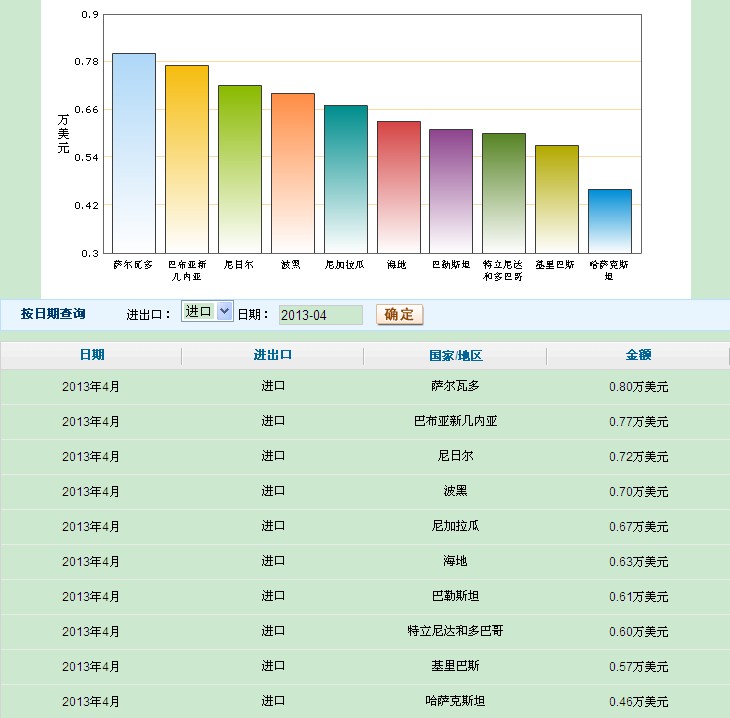Select the 基里巴斯 olive bar in chart
The height and width of the screenshot is (718, 730).
point(557,199)
